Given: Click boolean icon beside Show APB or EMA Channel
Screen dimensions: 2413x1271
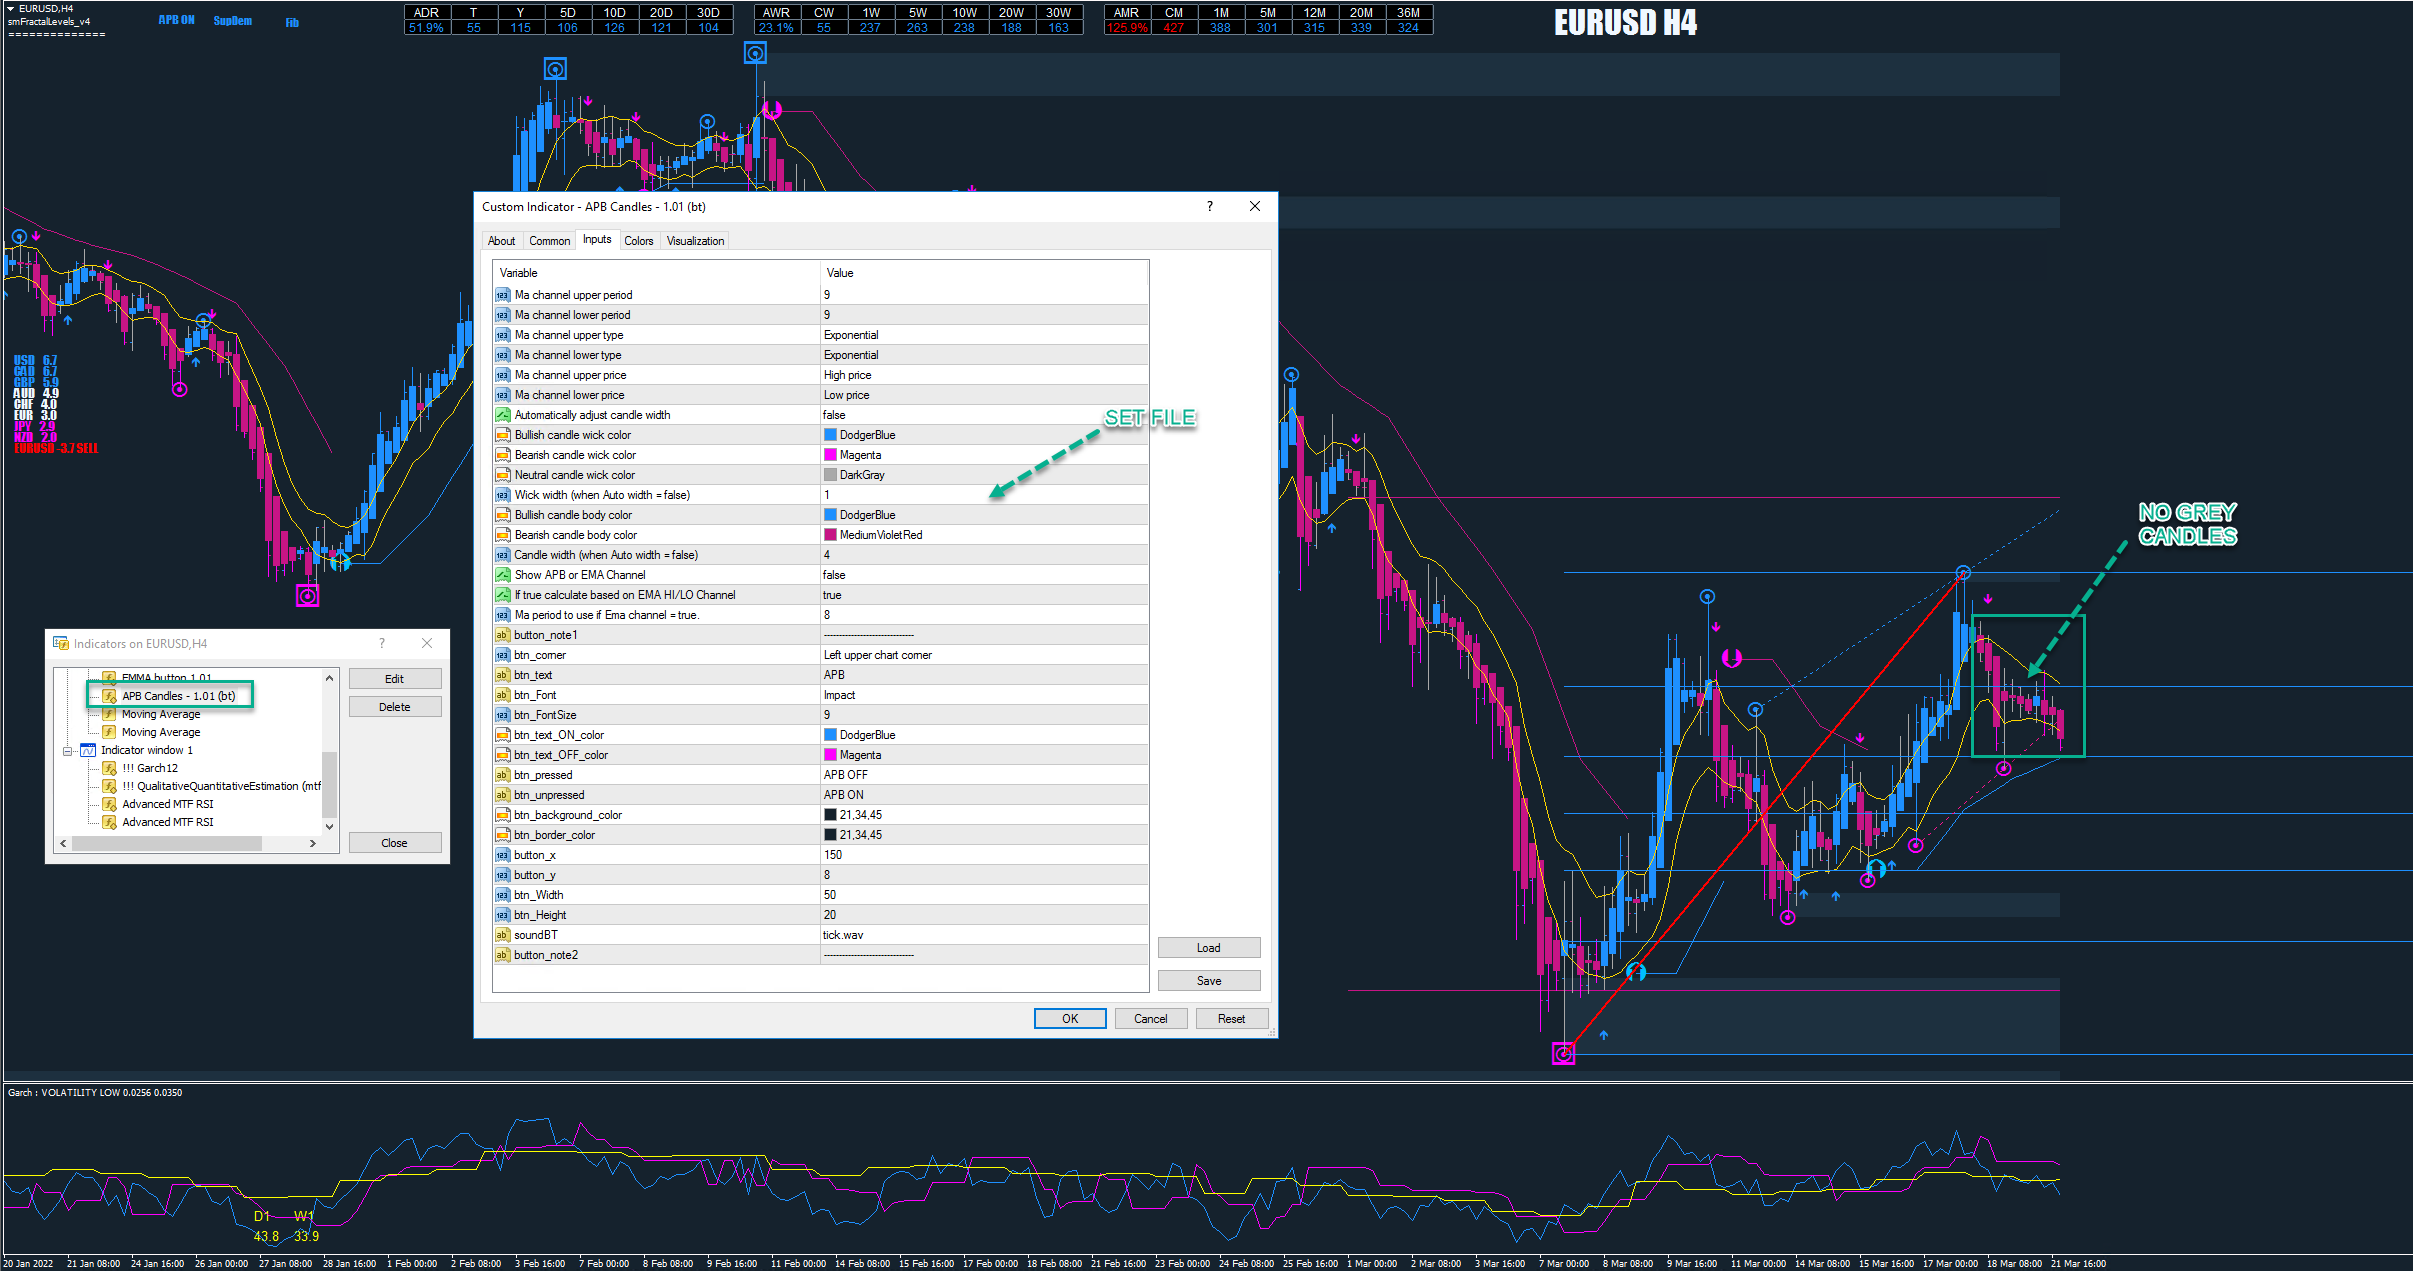Looking at the screenshot, I should coord(503,575).
